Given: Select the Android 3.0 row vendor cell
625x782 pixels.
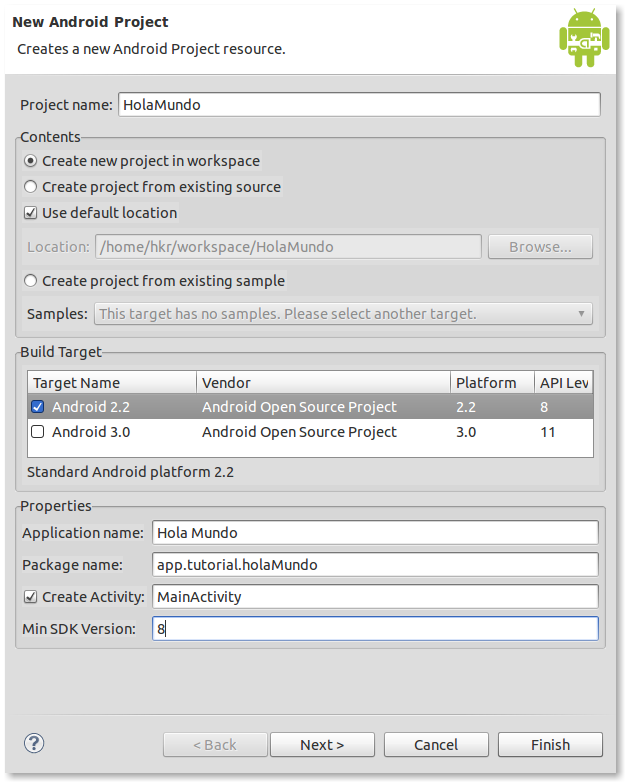Looking at the screenshot, I should click(299, 432).
